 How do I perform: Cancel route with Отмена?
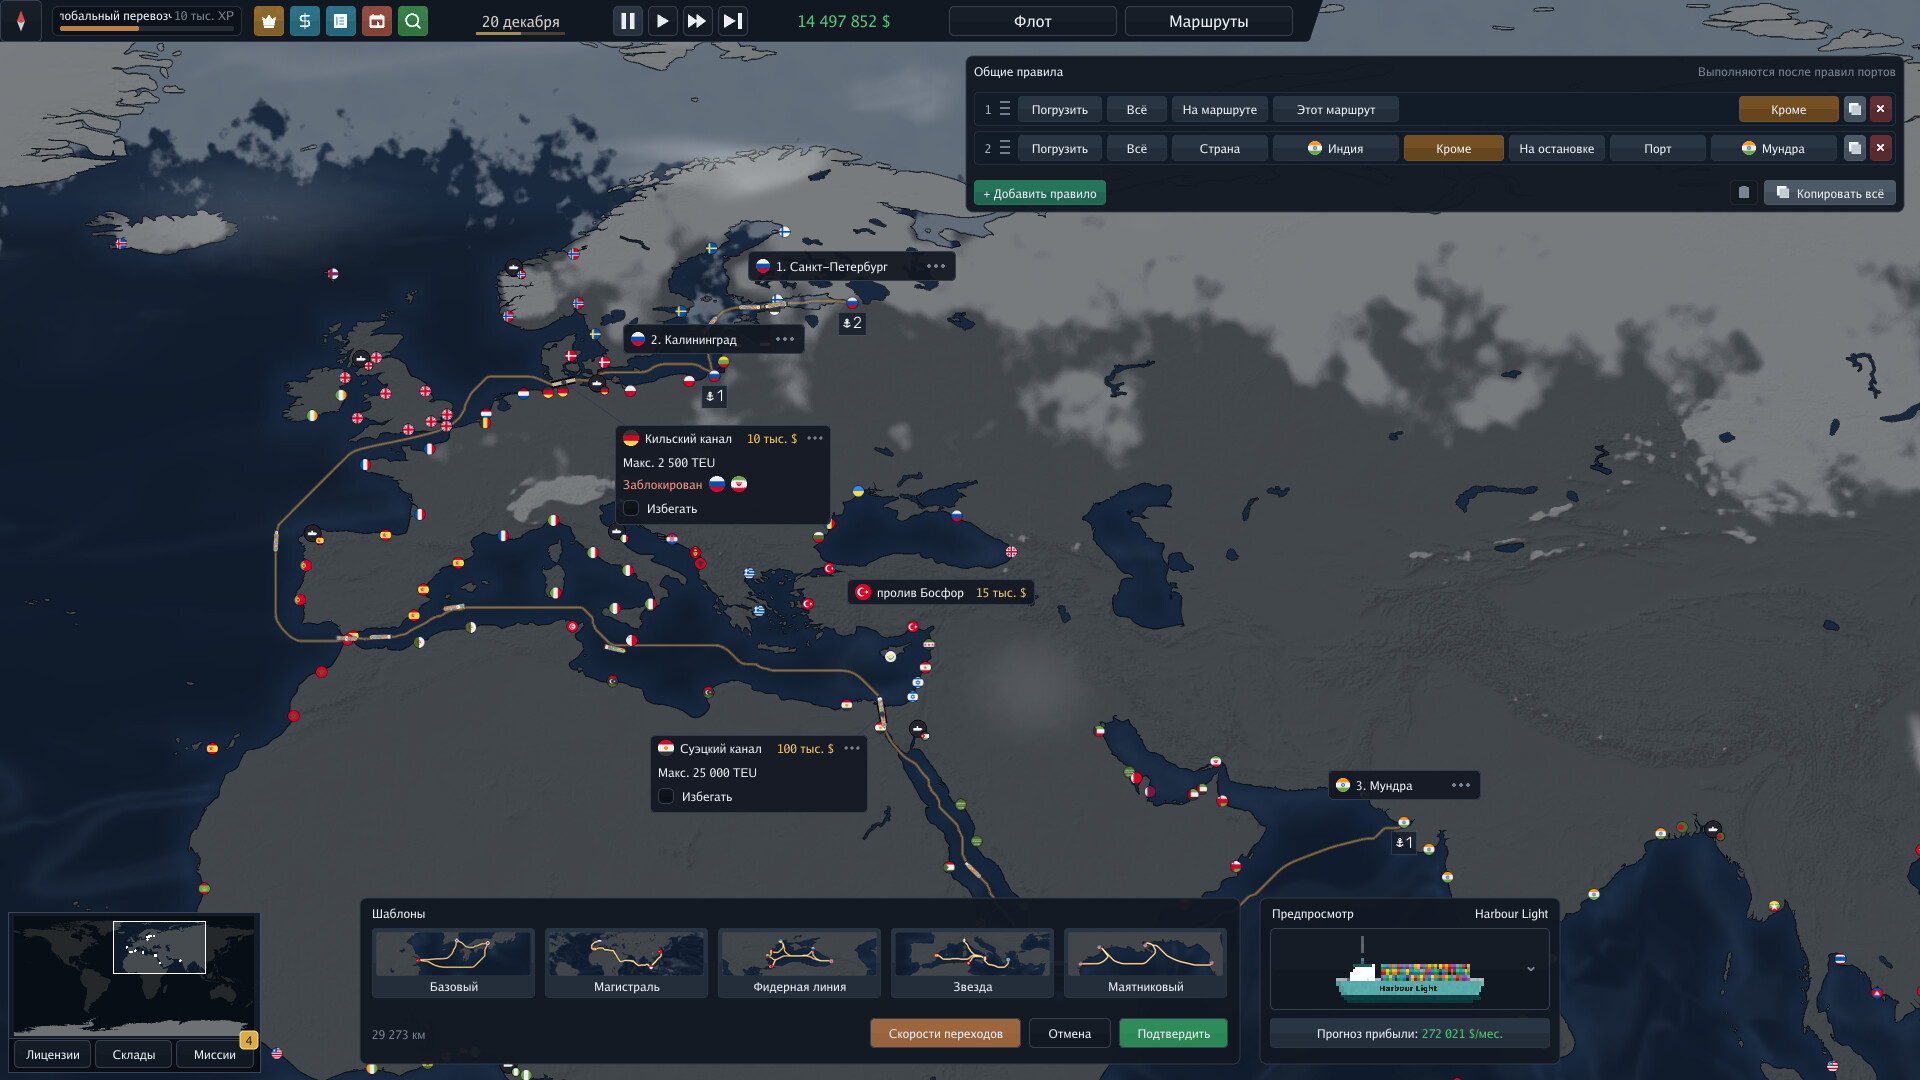click(x=1069, y=1033)
